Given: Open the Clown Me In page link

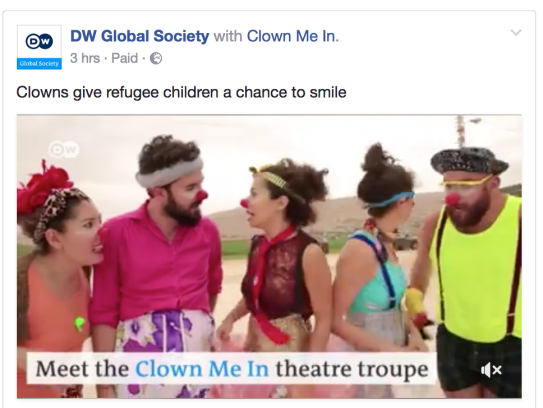Looking at the screenshot, I should click(x=293, y=36).
